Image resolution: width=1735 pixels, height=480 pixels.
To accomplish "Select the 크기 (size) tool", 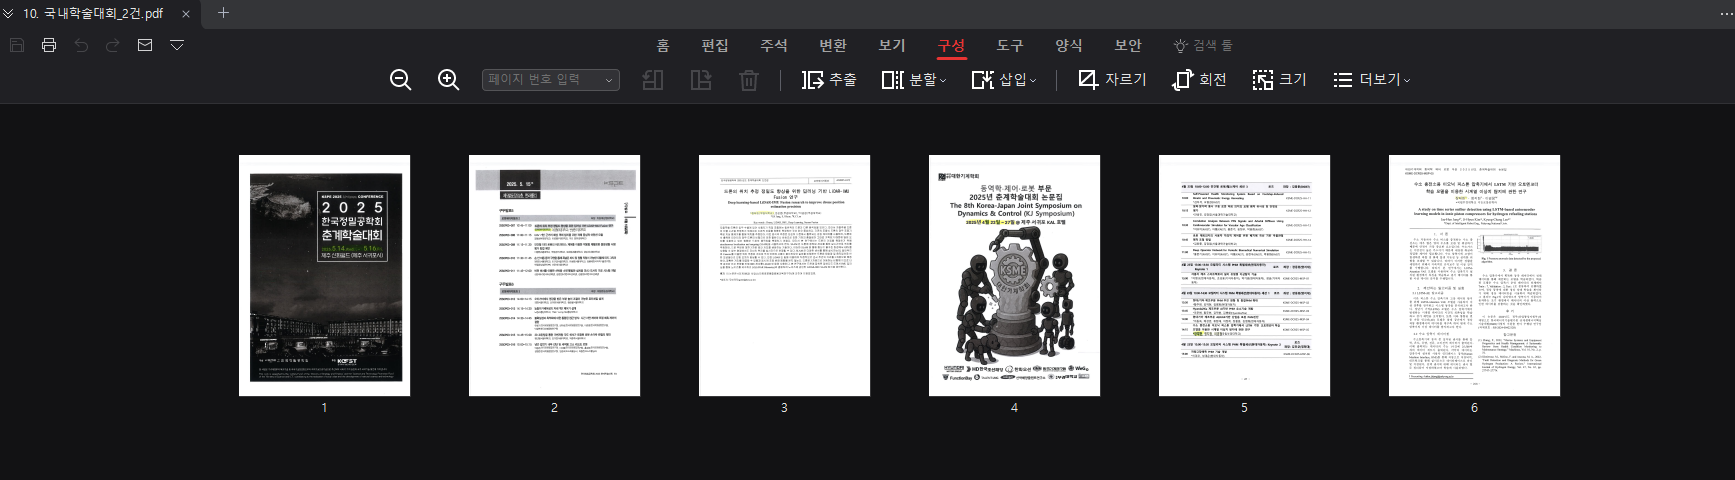I will coord(1279,80).
